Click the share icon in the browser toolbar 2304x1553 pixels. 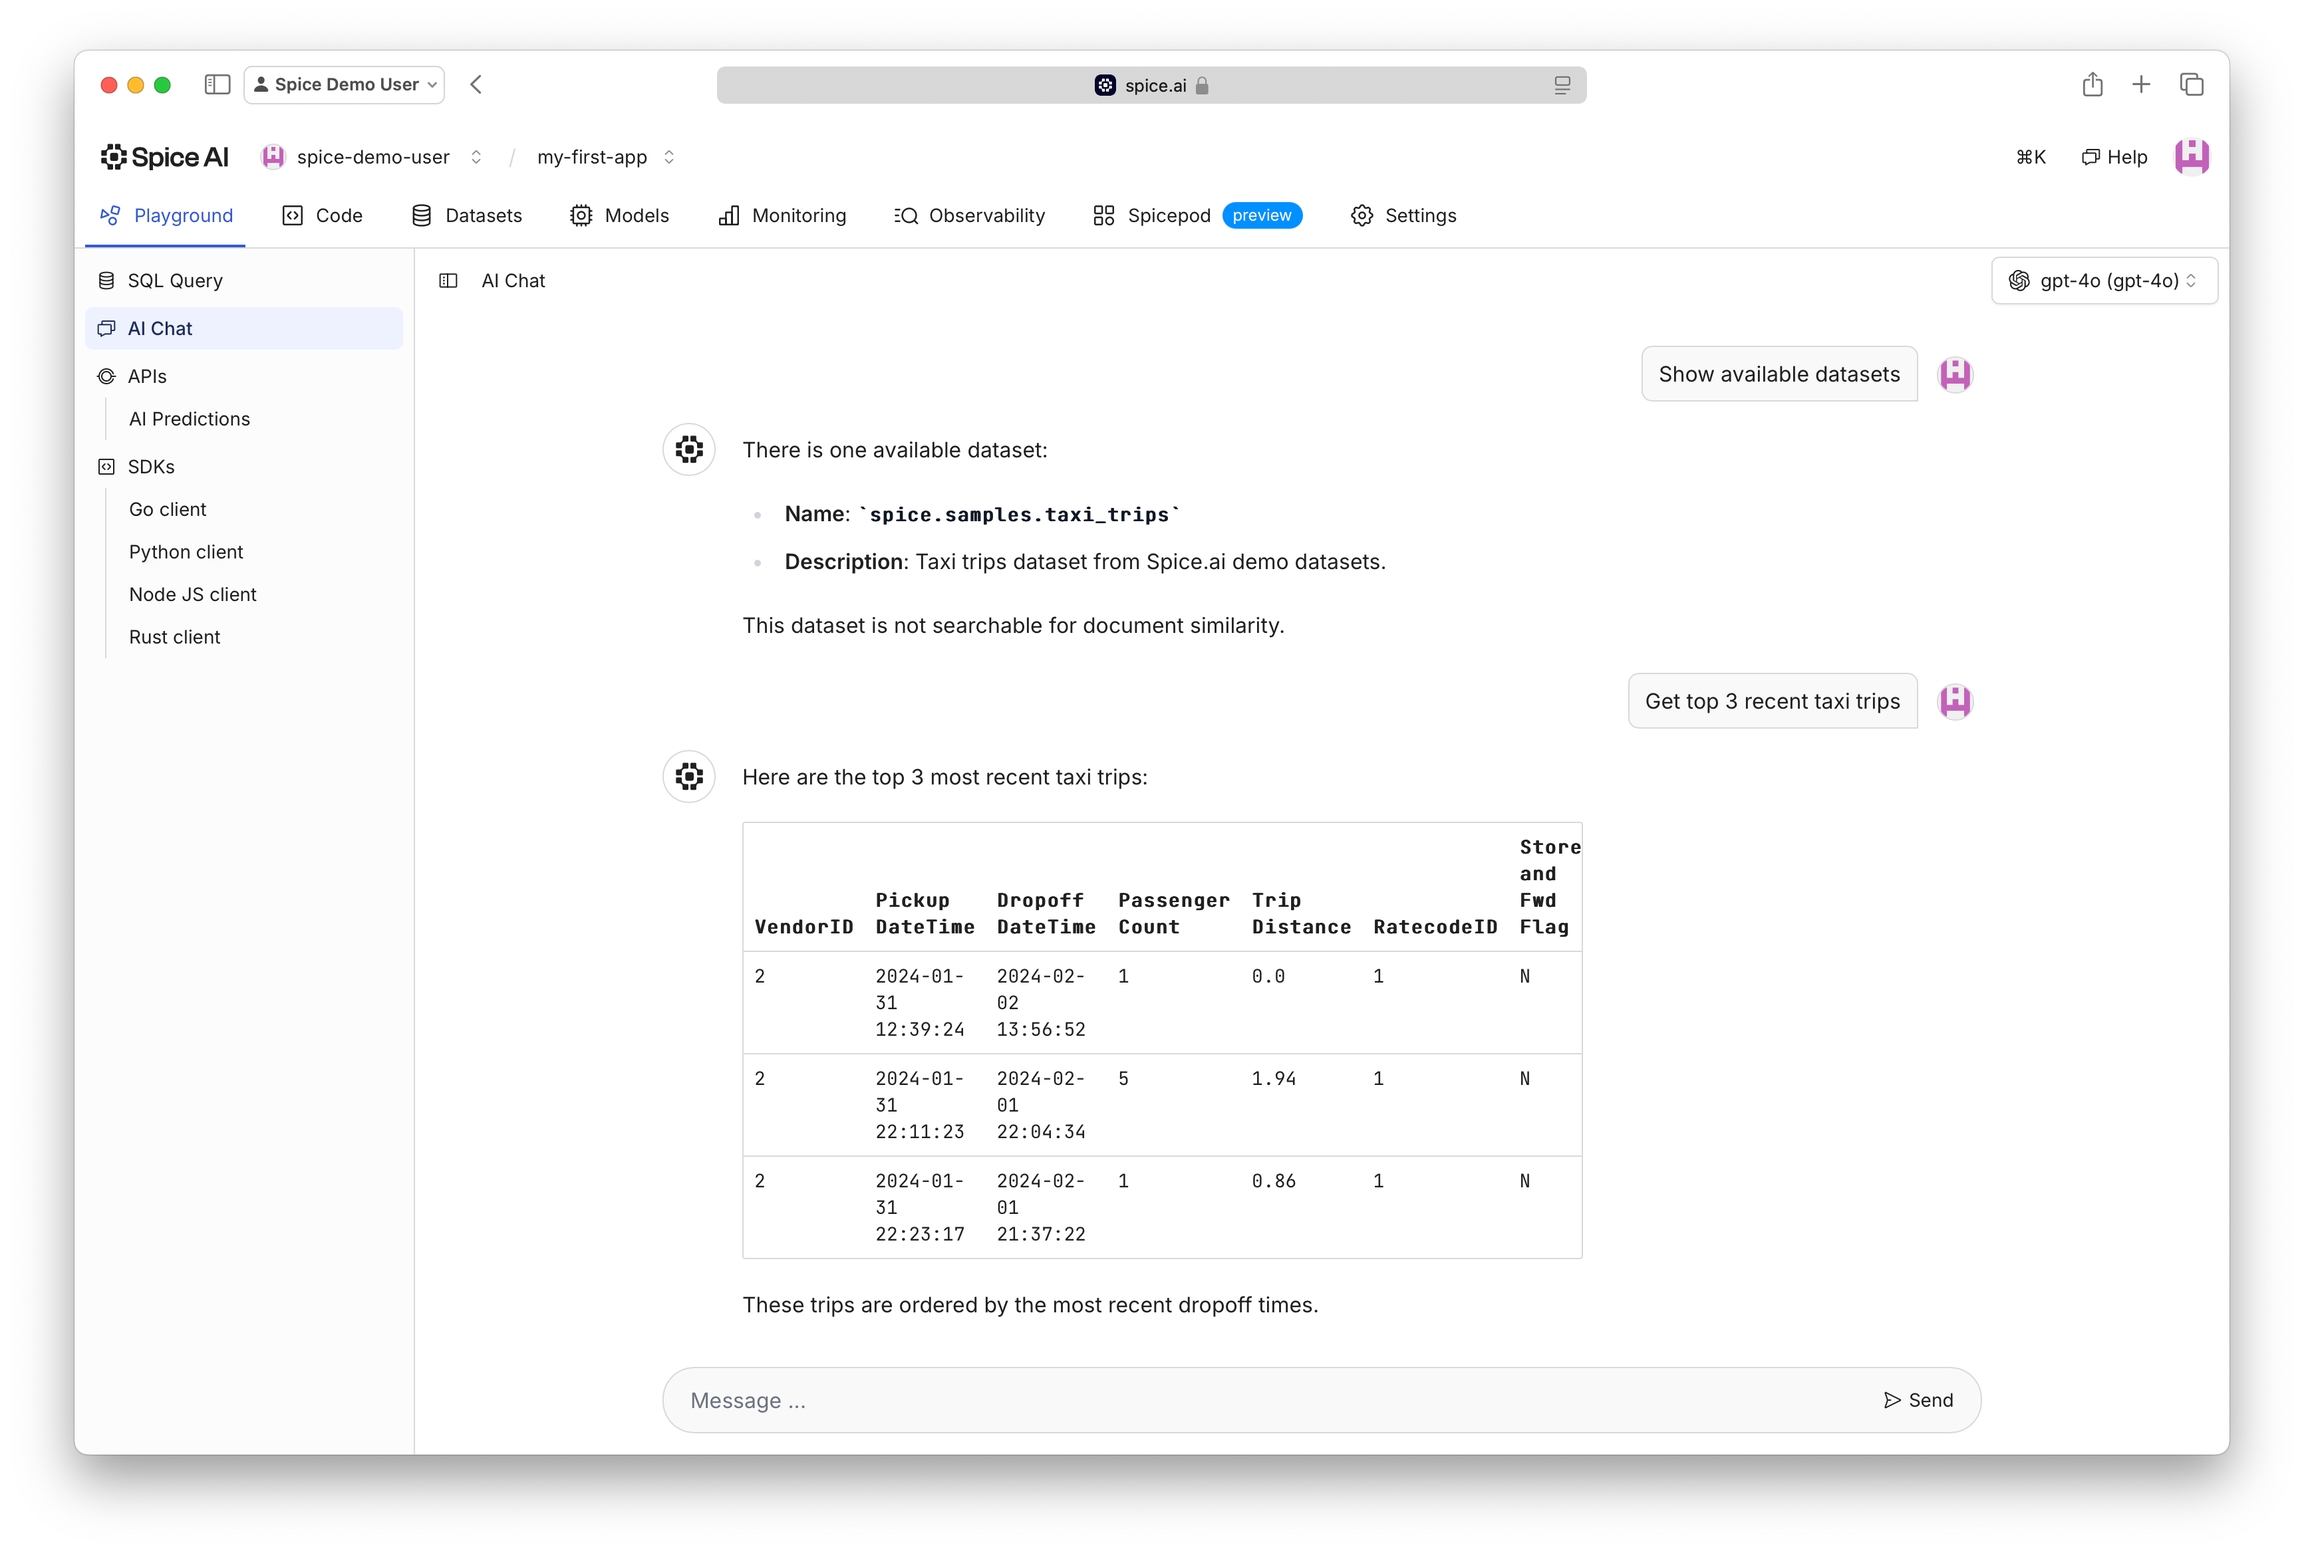pyautogui.click(x=2092, y=85)
